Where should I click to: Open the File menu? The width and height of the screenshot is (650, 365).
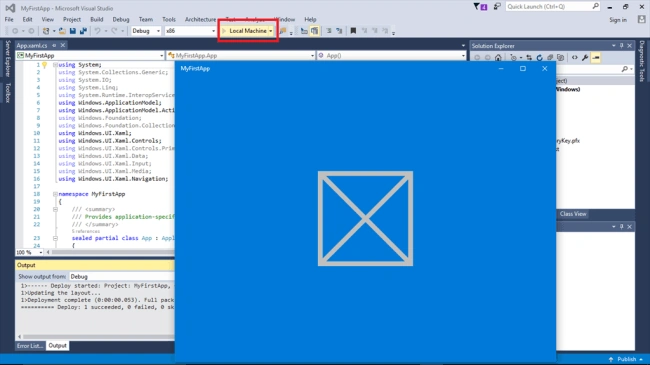click(9, 19)
